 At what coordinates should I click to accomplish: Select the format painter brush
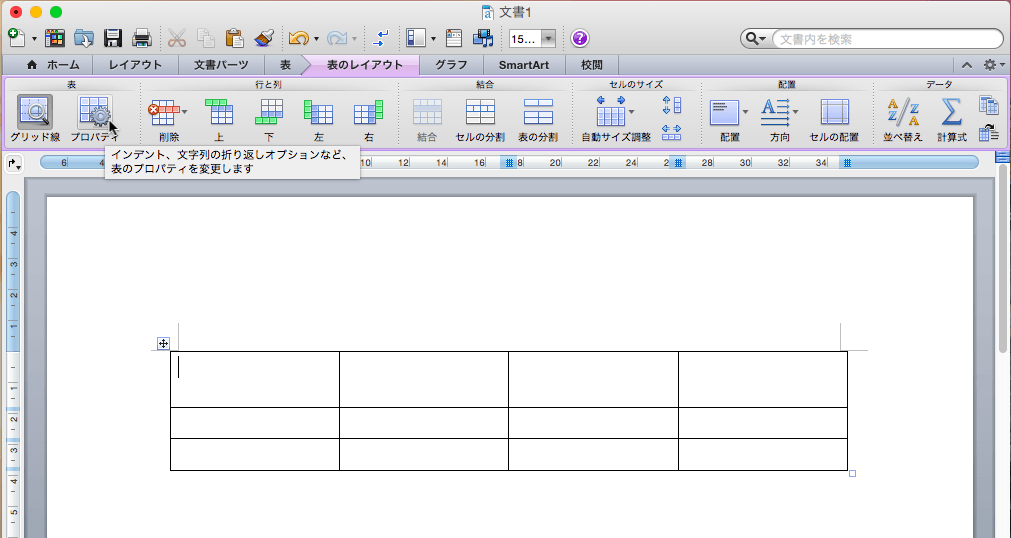click(263, 38)
